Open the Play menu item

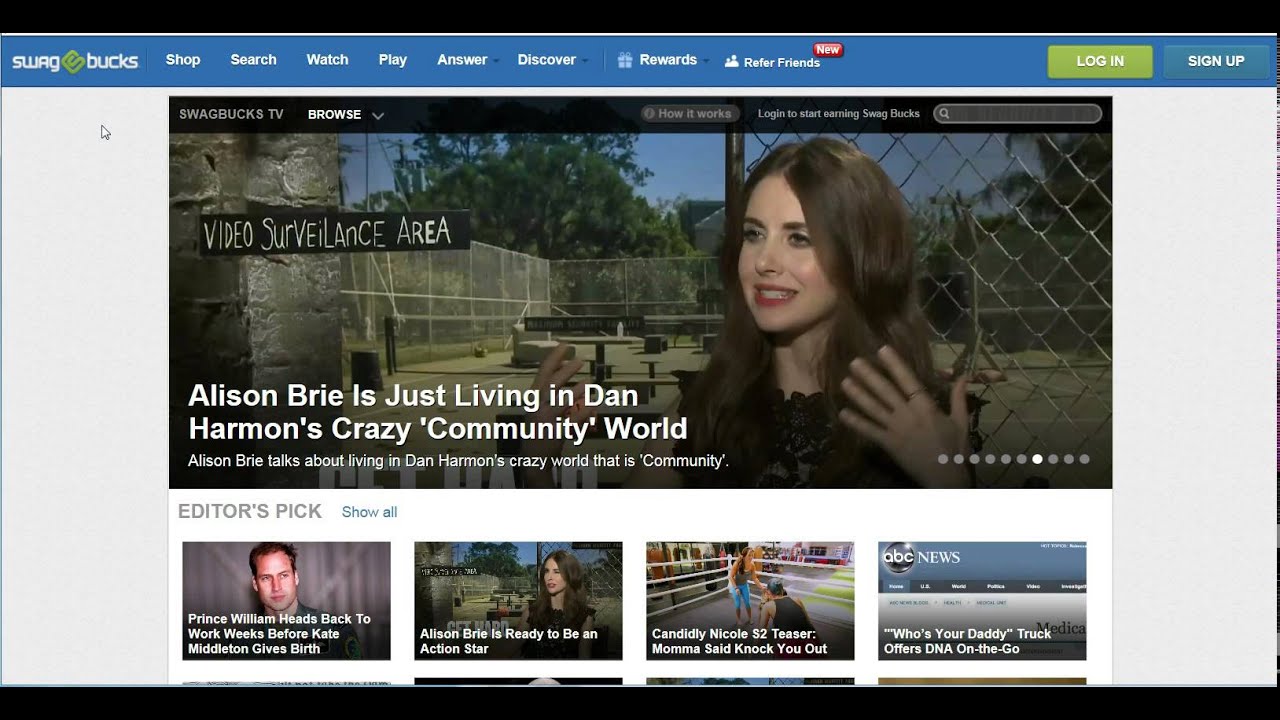[x=393, y=60]
